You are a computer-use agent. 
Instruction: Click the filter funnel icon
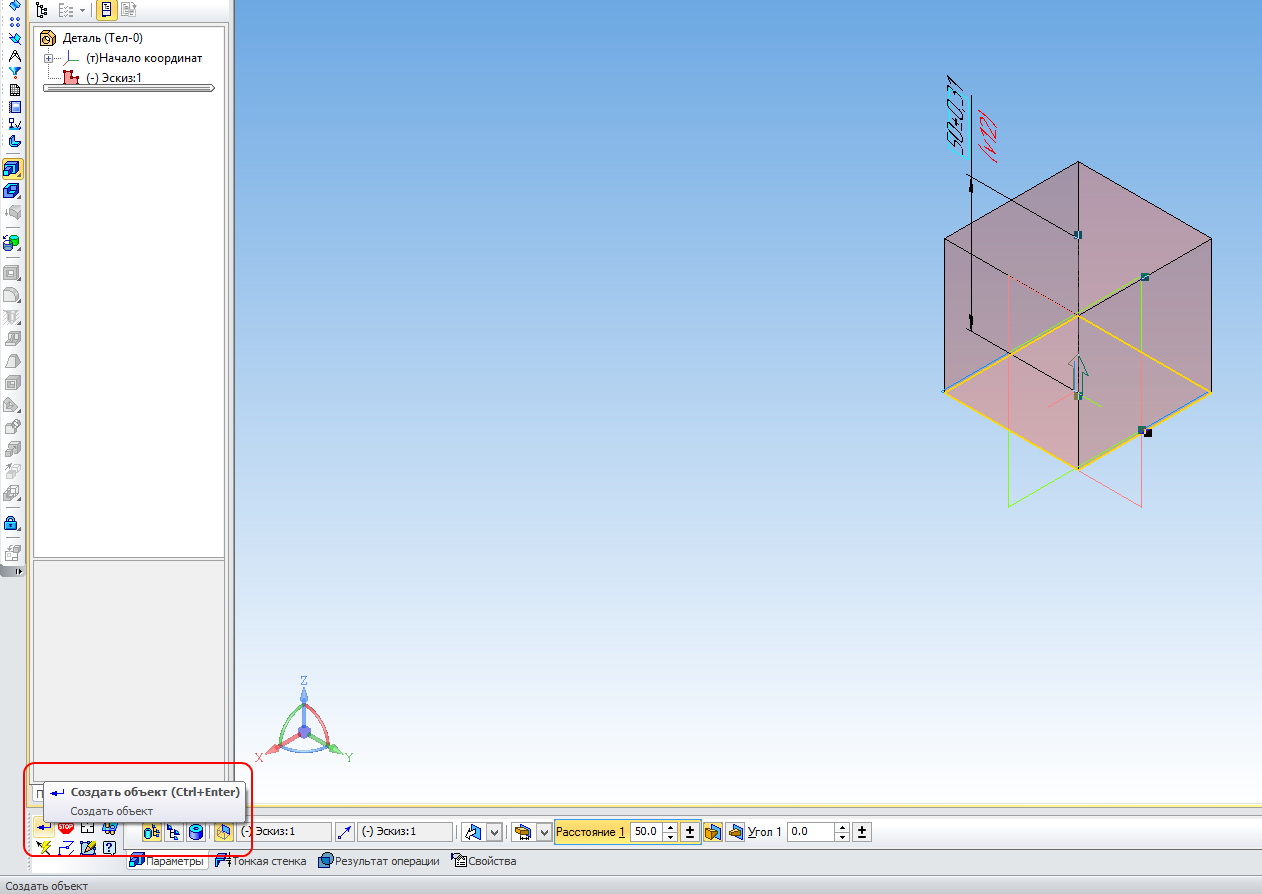point(14,72)
